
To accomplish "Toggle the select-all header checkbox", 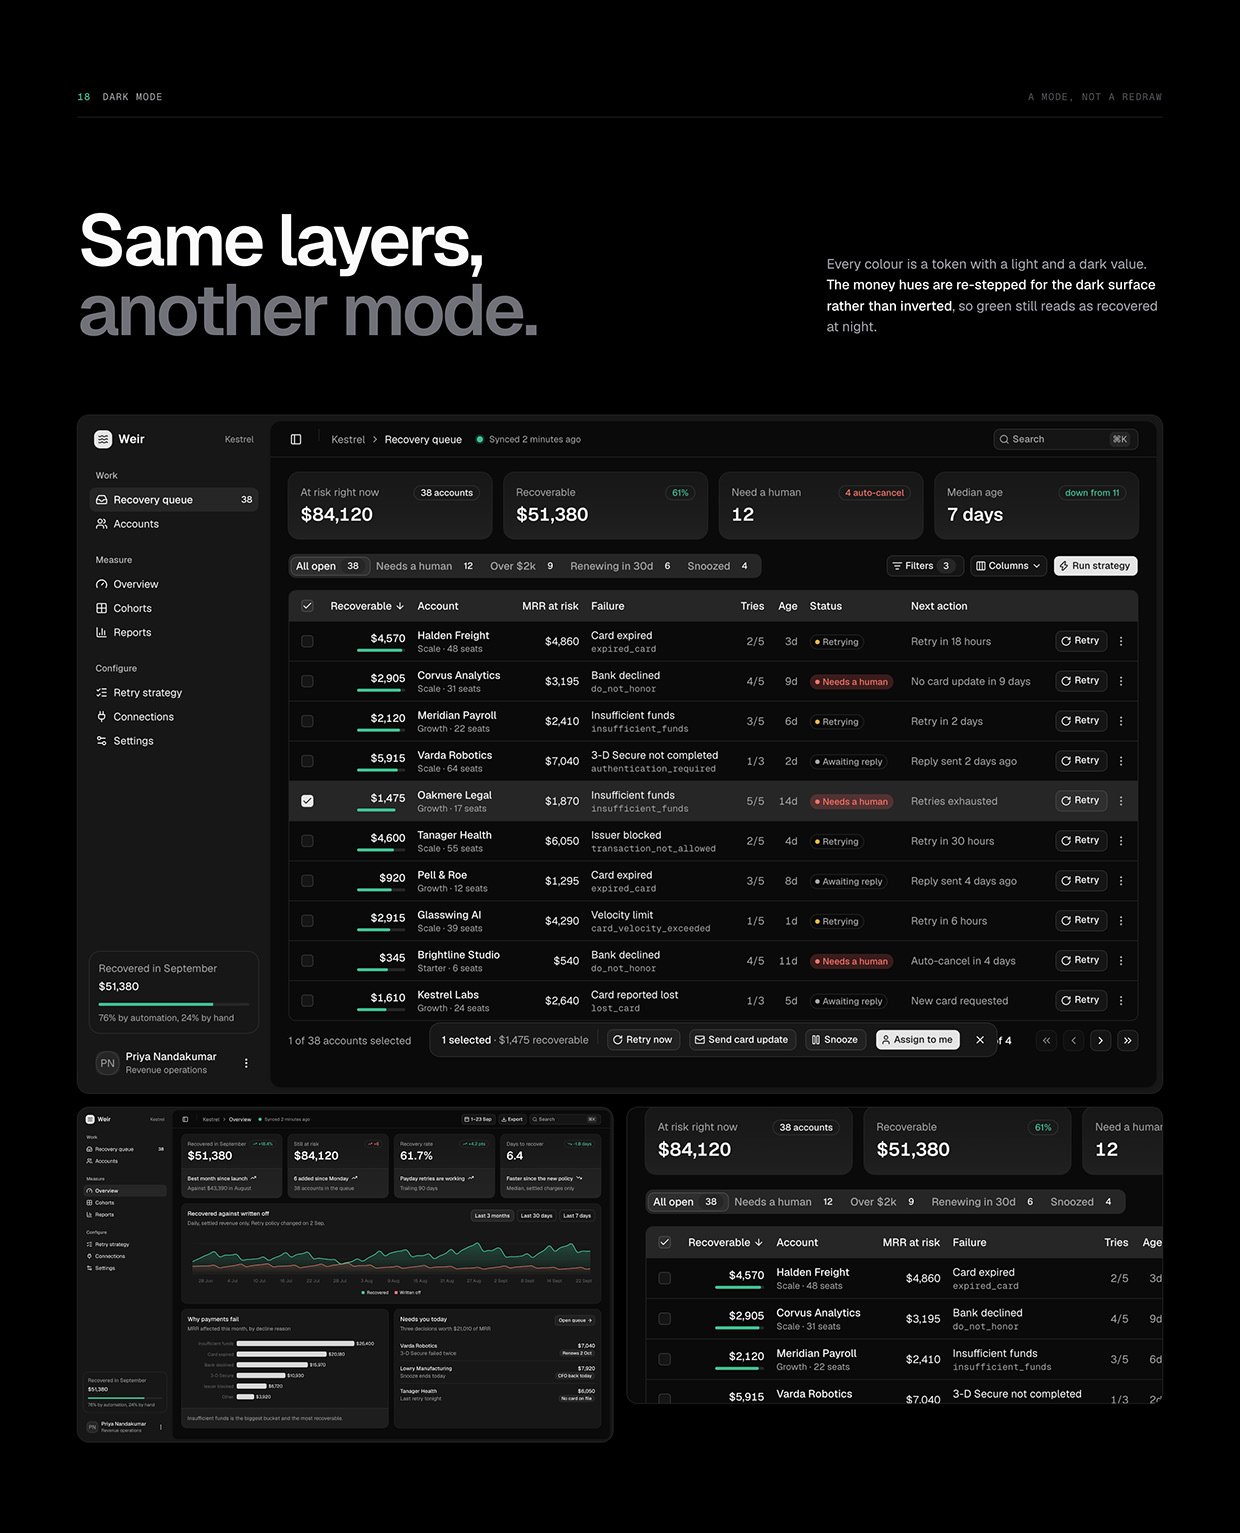I will (307, 606).
